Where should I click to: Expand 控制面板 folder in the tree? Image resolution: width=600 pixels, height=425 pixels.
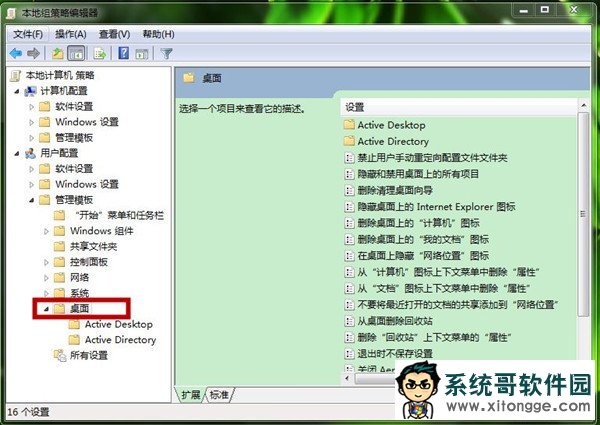point(46,262)
